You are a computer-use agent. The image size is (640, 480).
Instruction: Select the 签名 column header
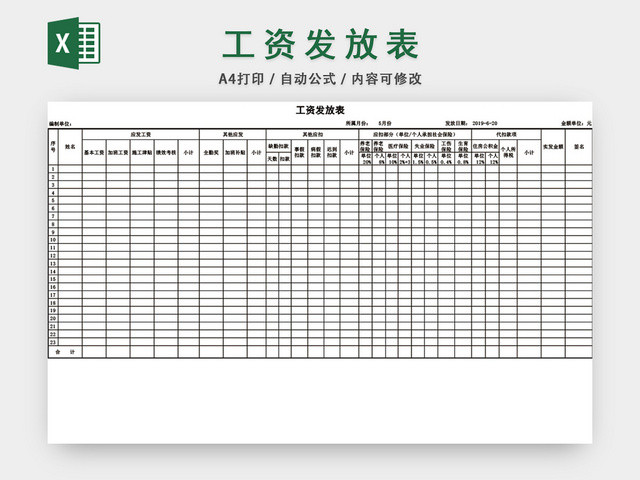pos(579,147)
